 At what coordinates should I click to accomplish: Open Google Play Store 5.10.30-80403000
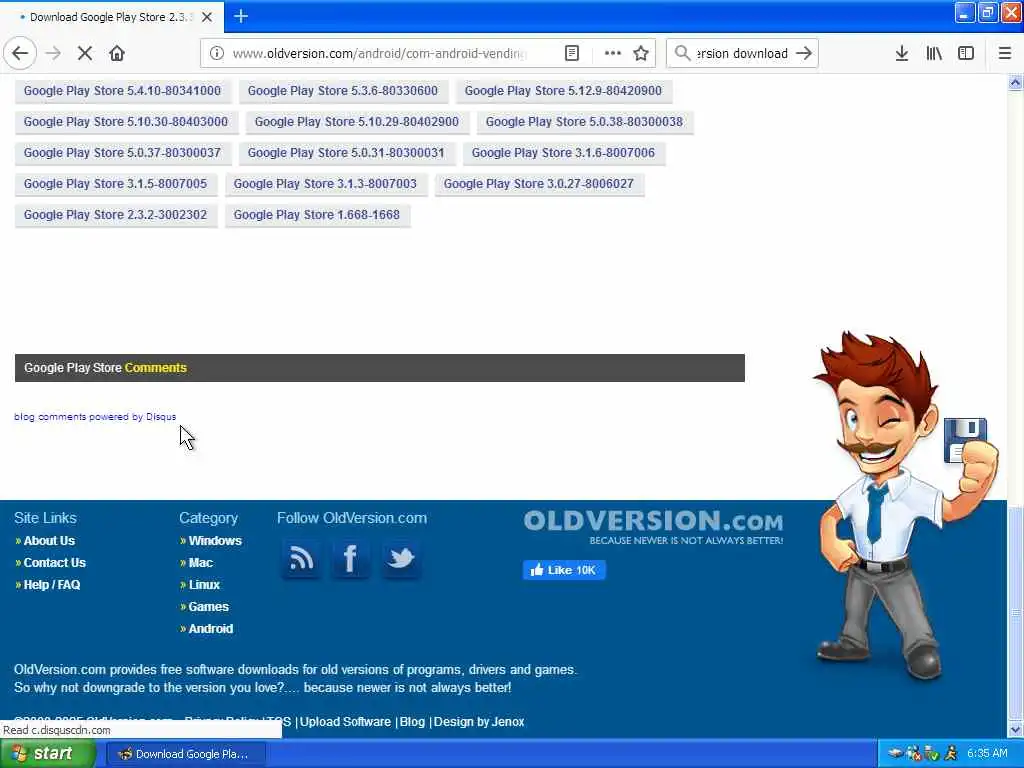(126, 121)
